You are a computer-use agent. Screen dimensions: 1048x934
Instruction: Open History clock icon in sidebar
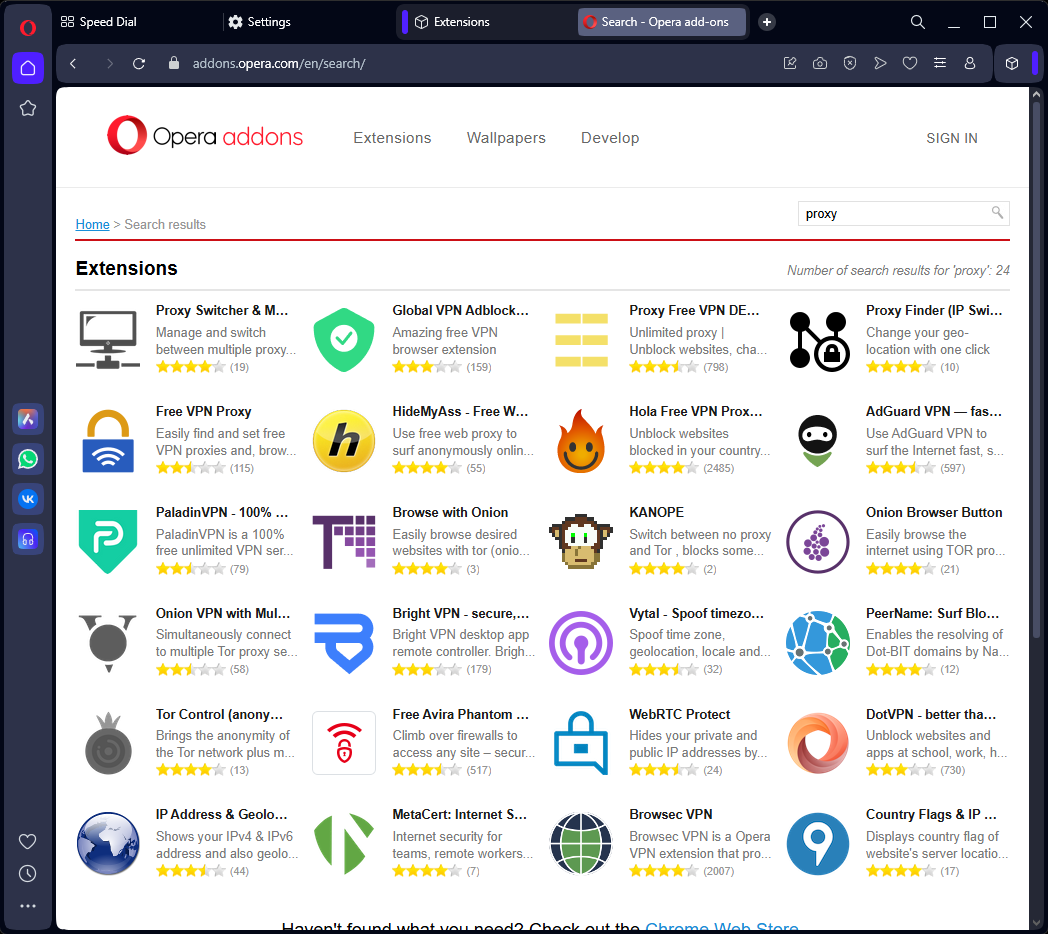coord(27,873)
